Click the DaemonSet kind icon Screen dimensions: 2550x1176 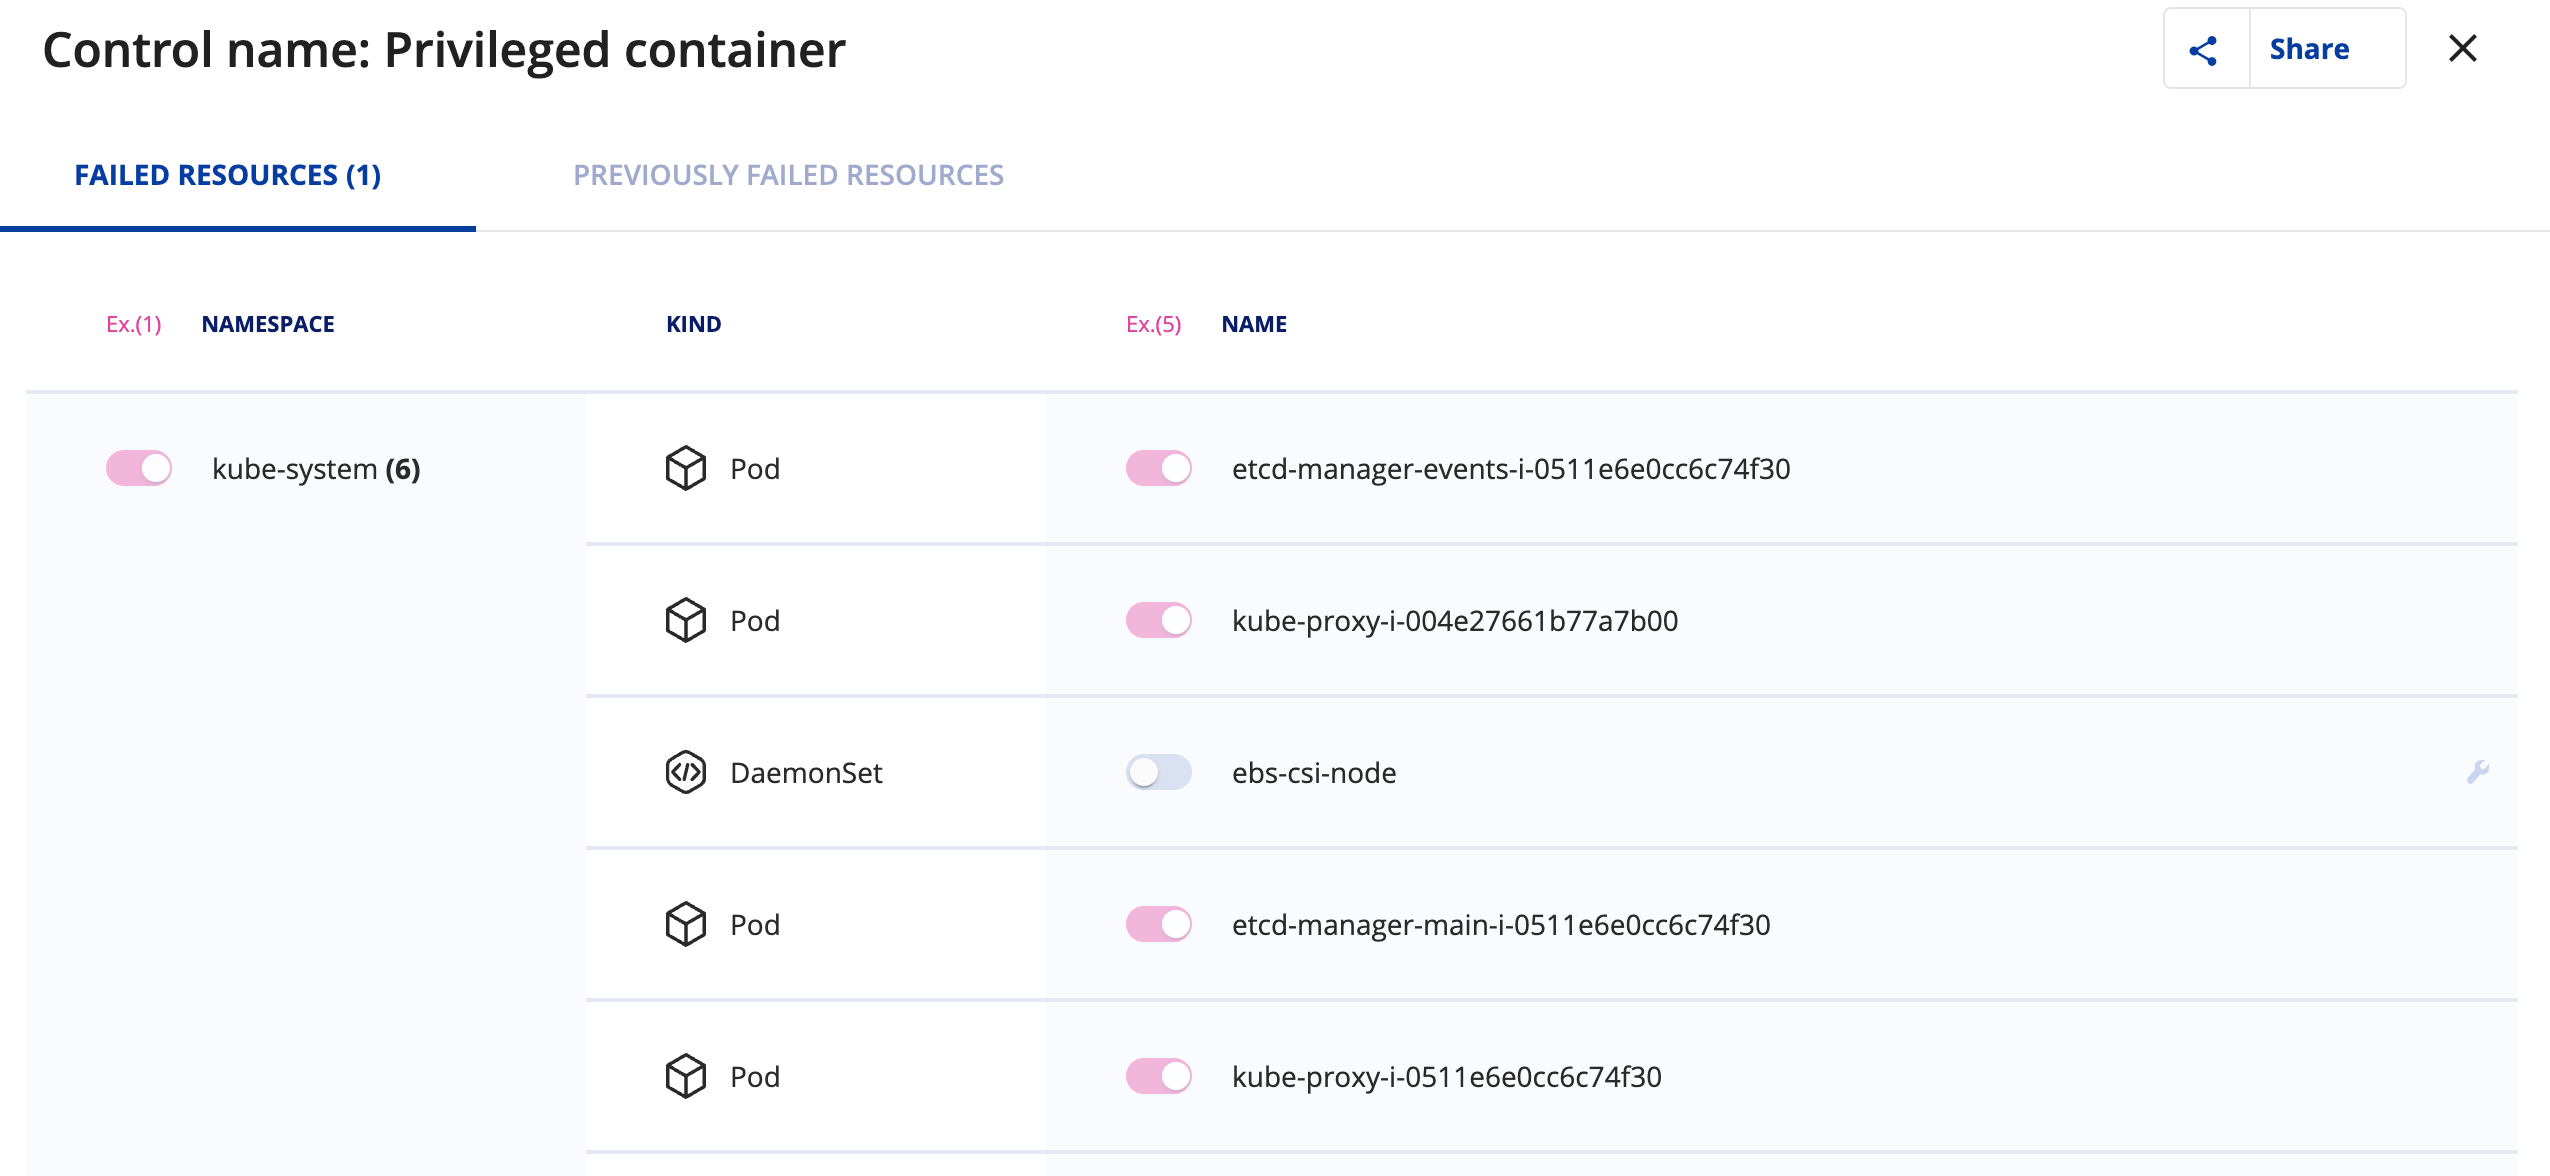pyautogui.click(x=686, y=772)
